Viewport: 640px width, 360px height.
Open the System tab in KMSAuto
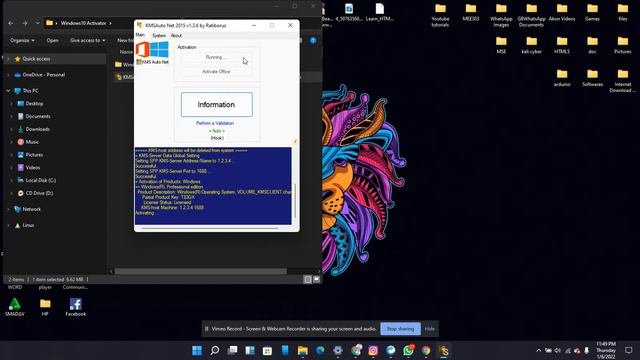coord(159,36)
